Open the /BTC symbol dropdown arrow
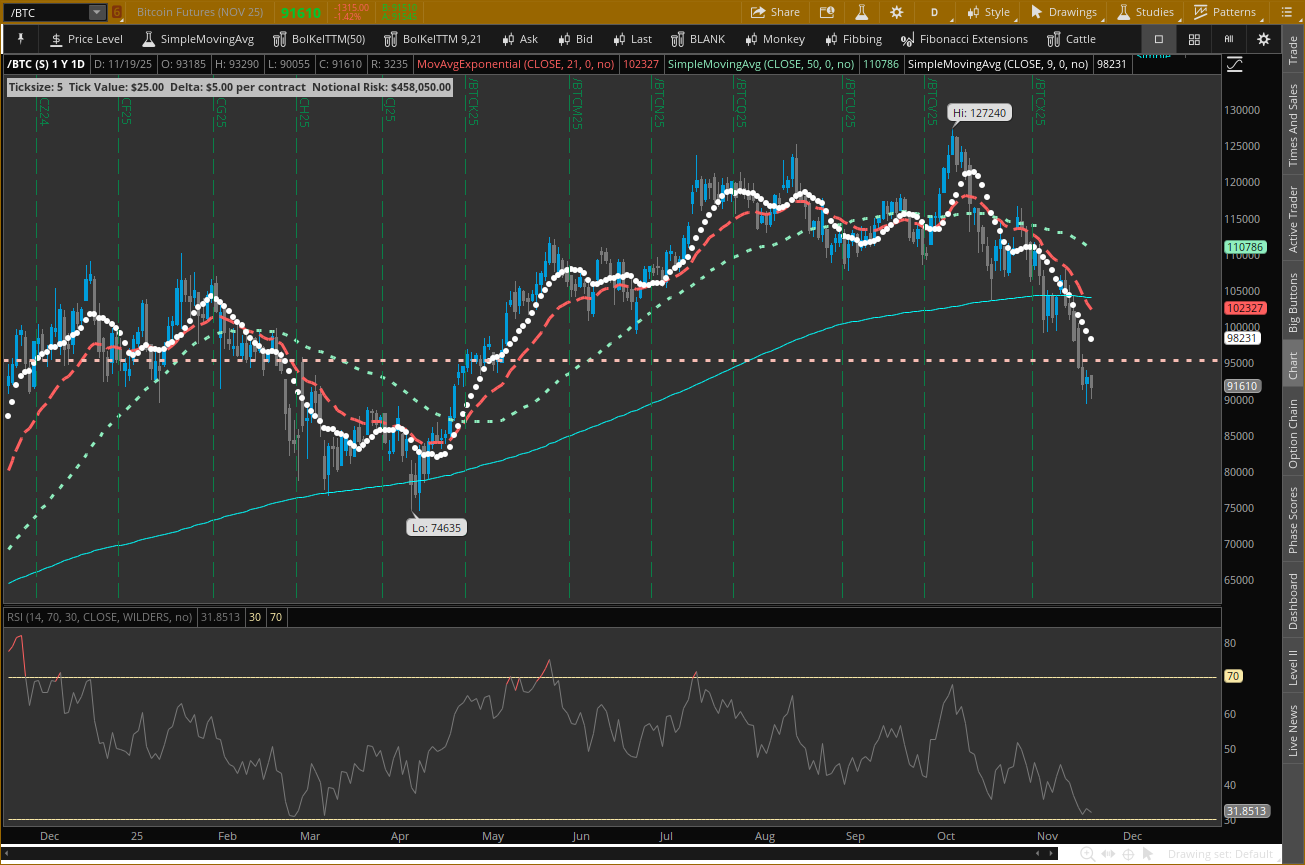This screenshot has height=865, width=1305. (x=96, y=12)
